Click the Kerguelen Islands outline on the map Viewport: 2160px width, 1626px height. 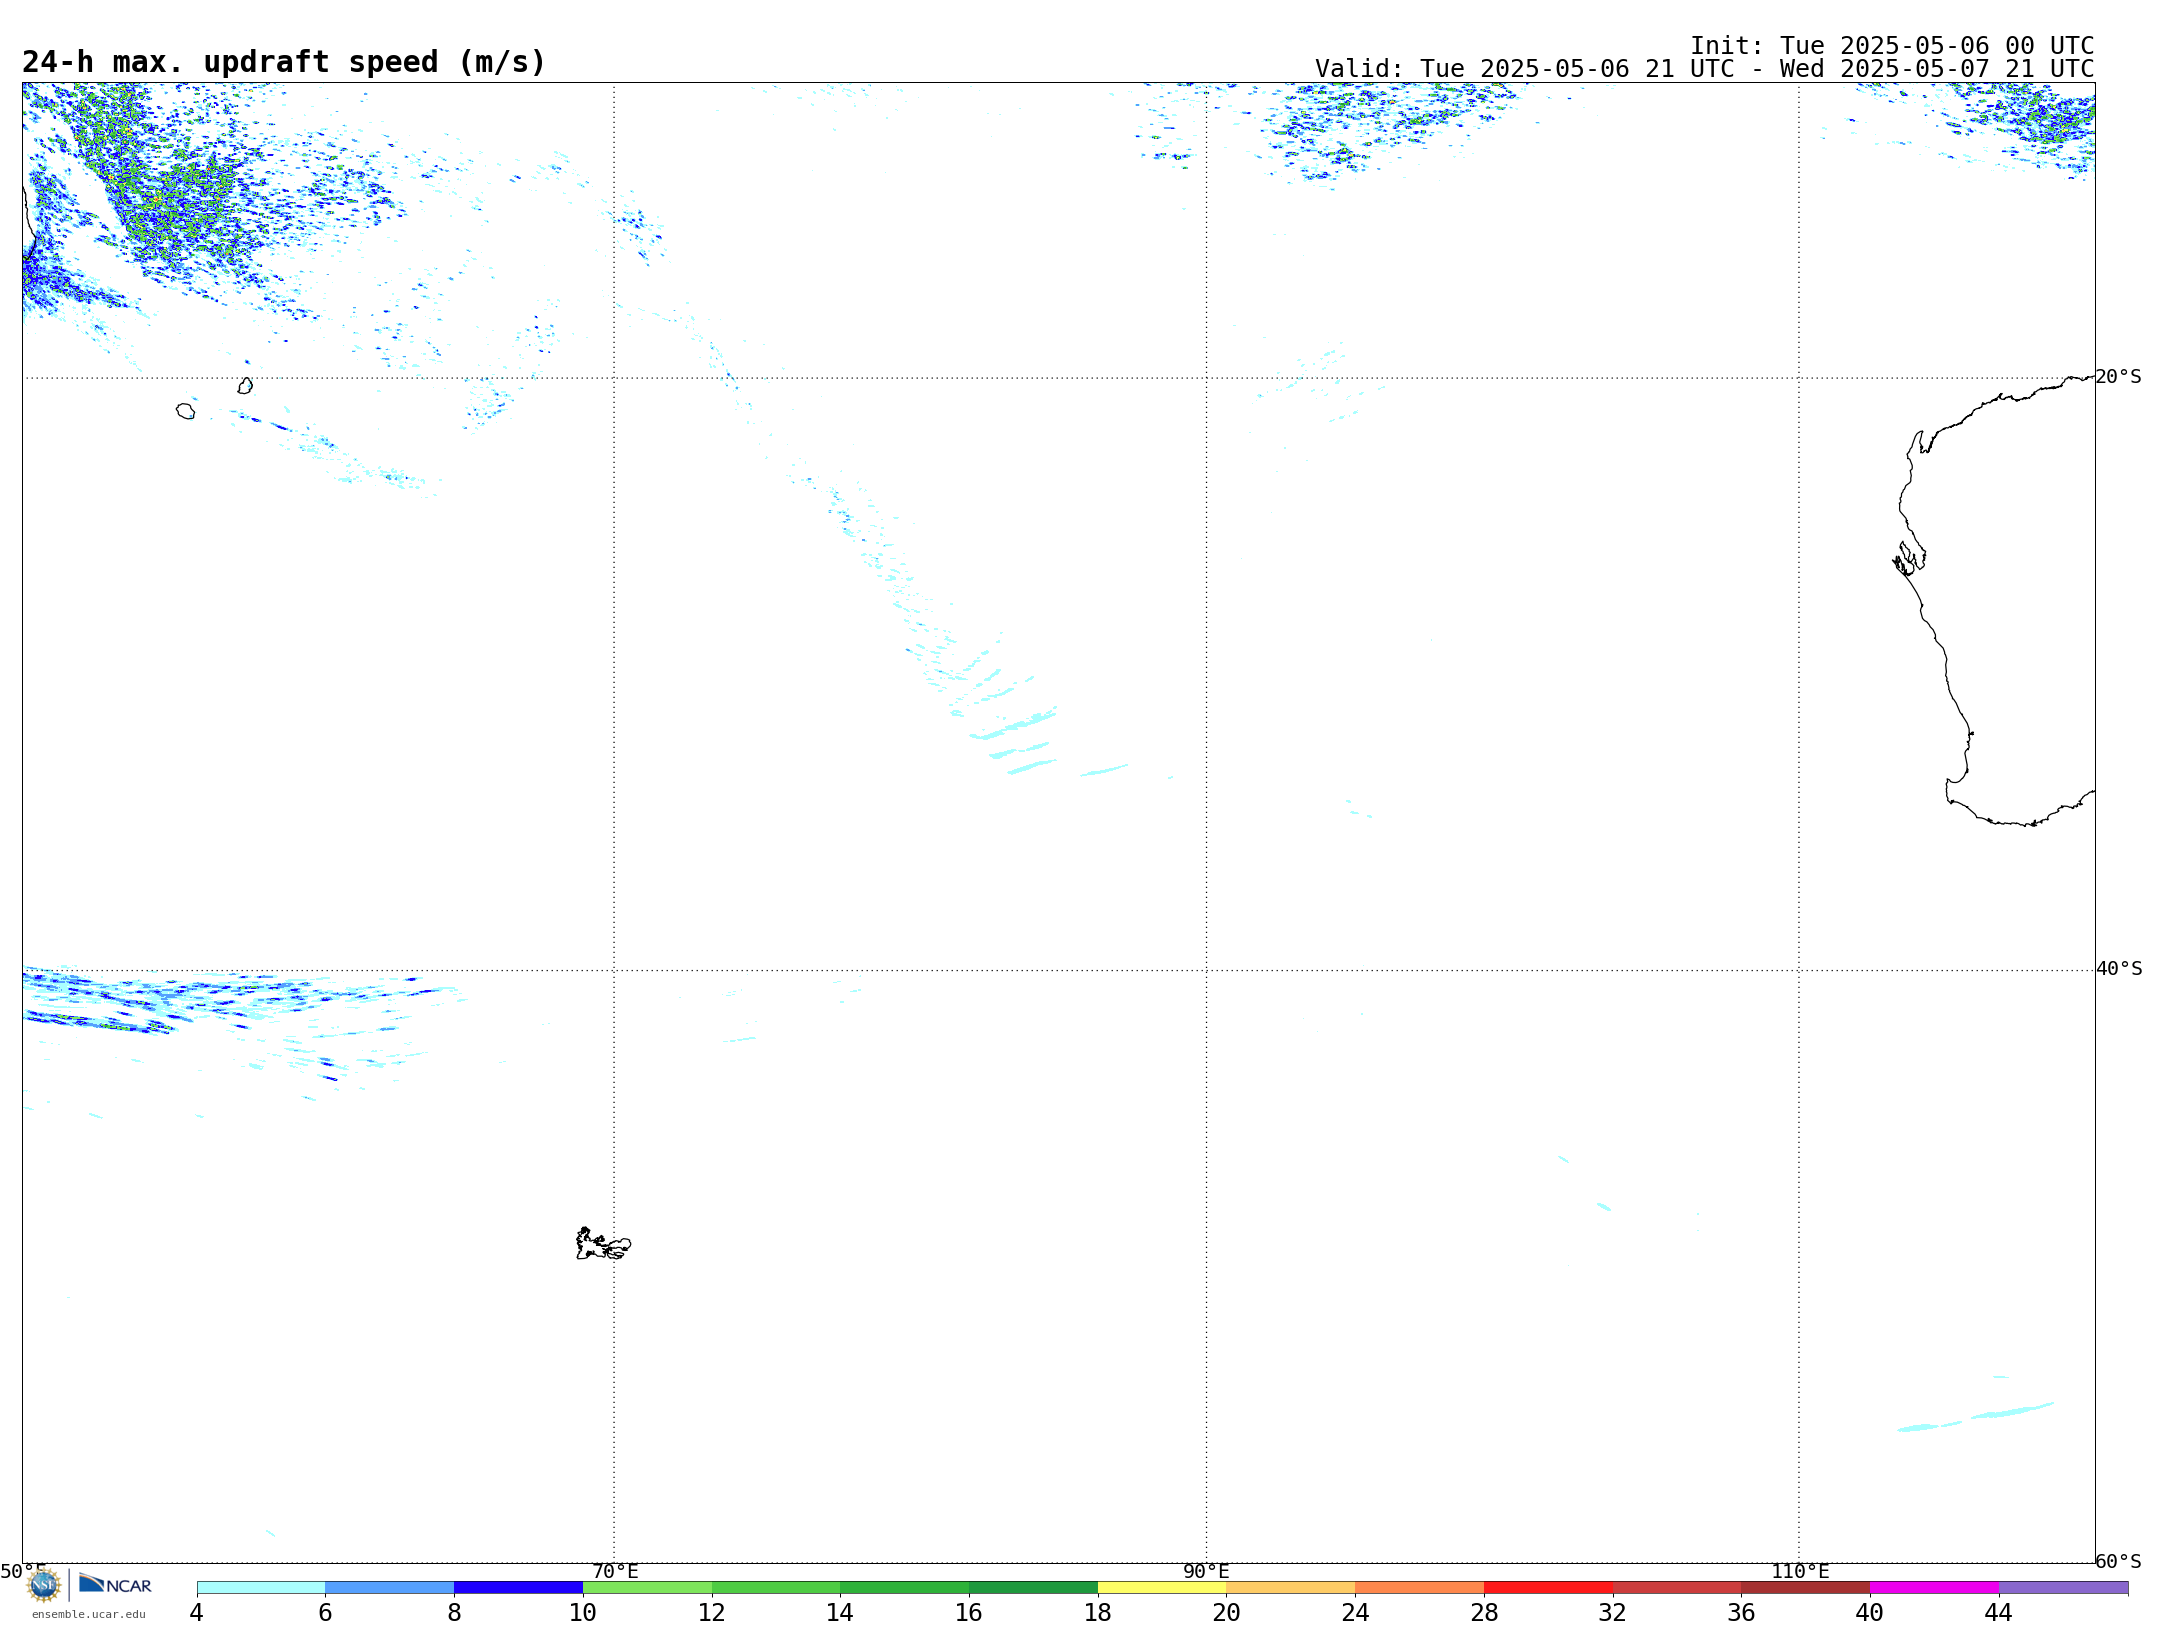603,1244
